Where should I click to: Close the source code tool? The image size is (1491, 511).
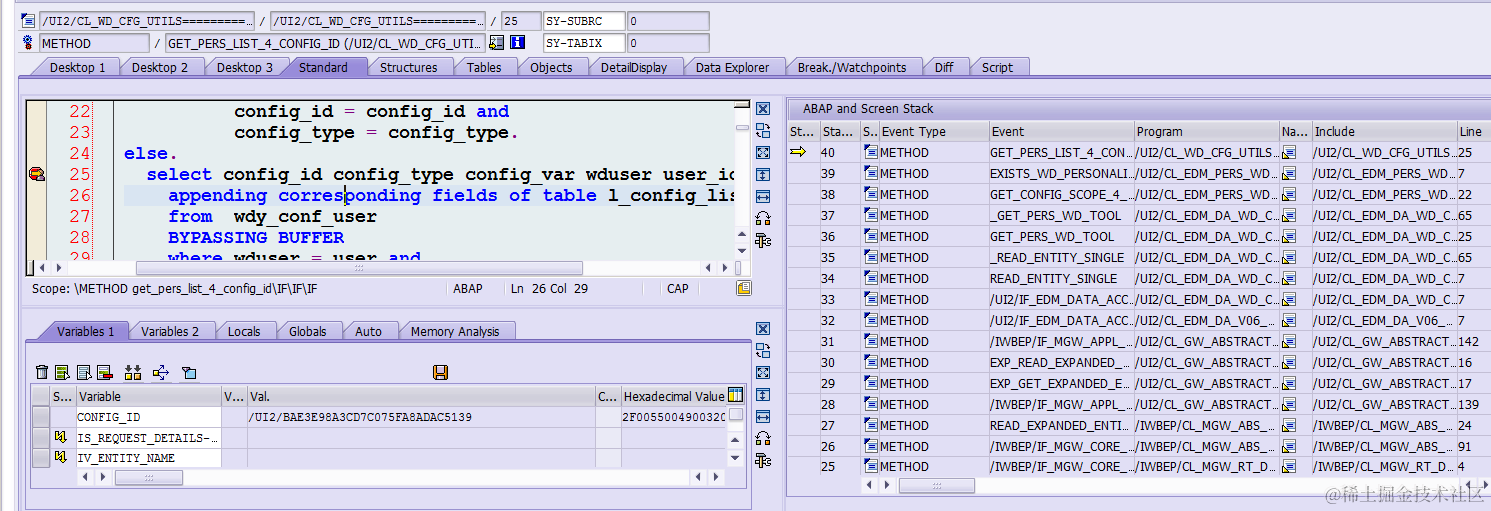(x=763, y=109)
